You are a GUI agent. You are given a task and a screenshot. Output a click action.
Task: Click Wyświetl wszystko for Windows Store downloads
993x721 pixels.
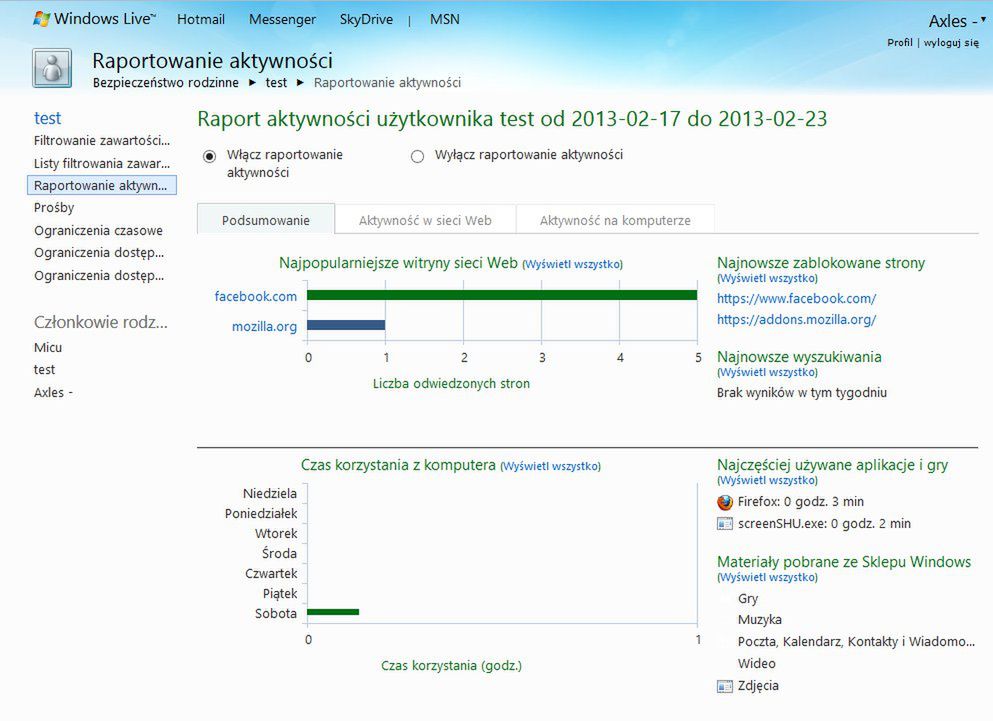point(768,577)
